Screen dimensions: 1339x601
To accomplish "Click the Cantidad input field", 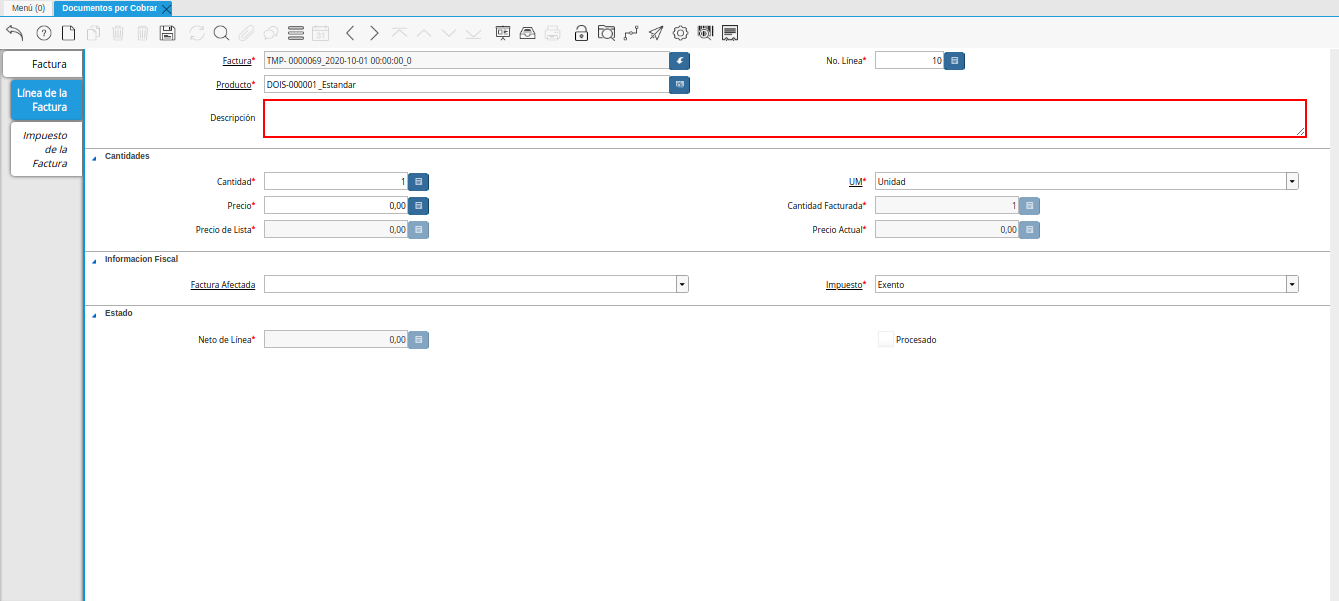I will tap(336, 182).
